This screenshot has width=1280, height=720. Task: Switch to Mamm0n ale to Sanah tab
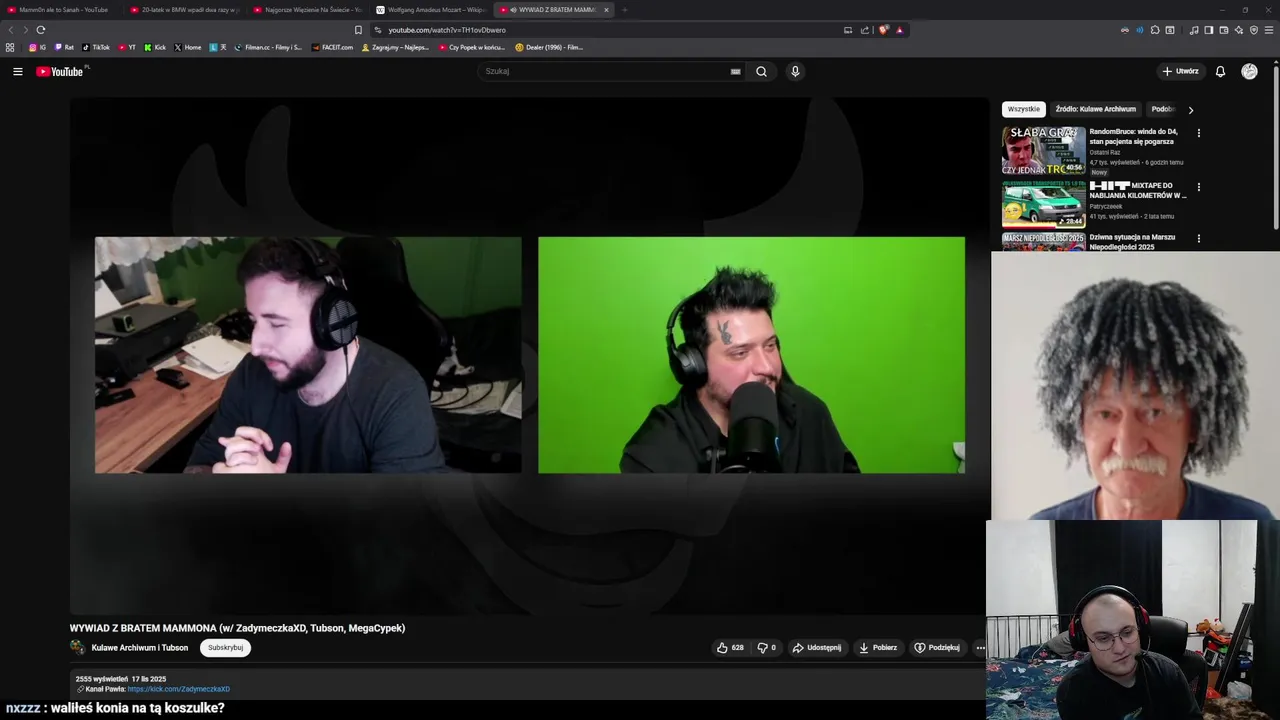tap(62, 10)
